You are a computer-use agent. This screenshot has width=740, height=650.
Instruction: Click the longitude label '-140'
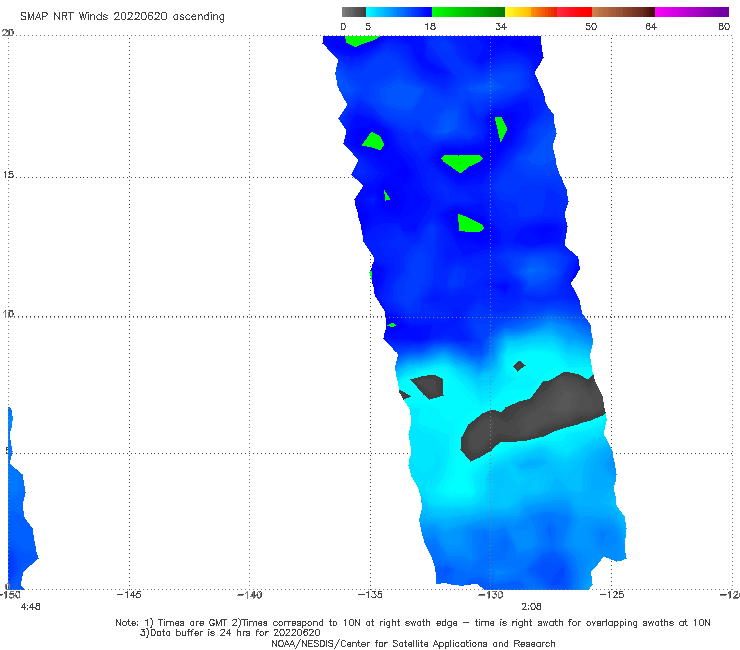(x=249, y=595)
